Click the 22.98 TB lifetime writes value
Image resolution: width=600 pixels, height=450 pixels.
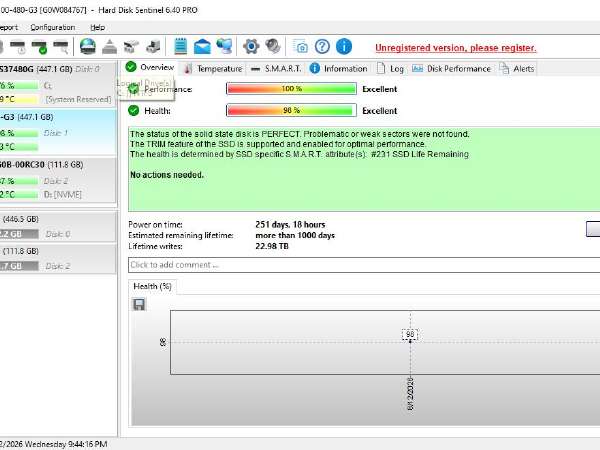(272, 246)
